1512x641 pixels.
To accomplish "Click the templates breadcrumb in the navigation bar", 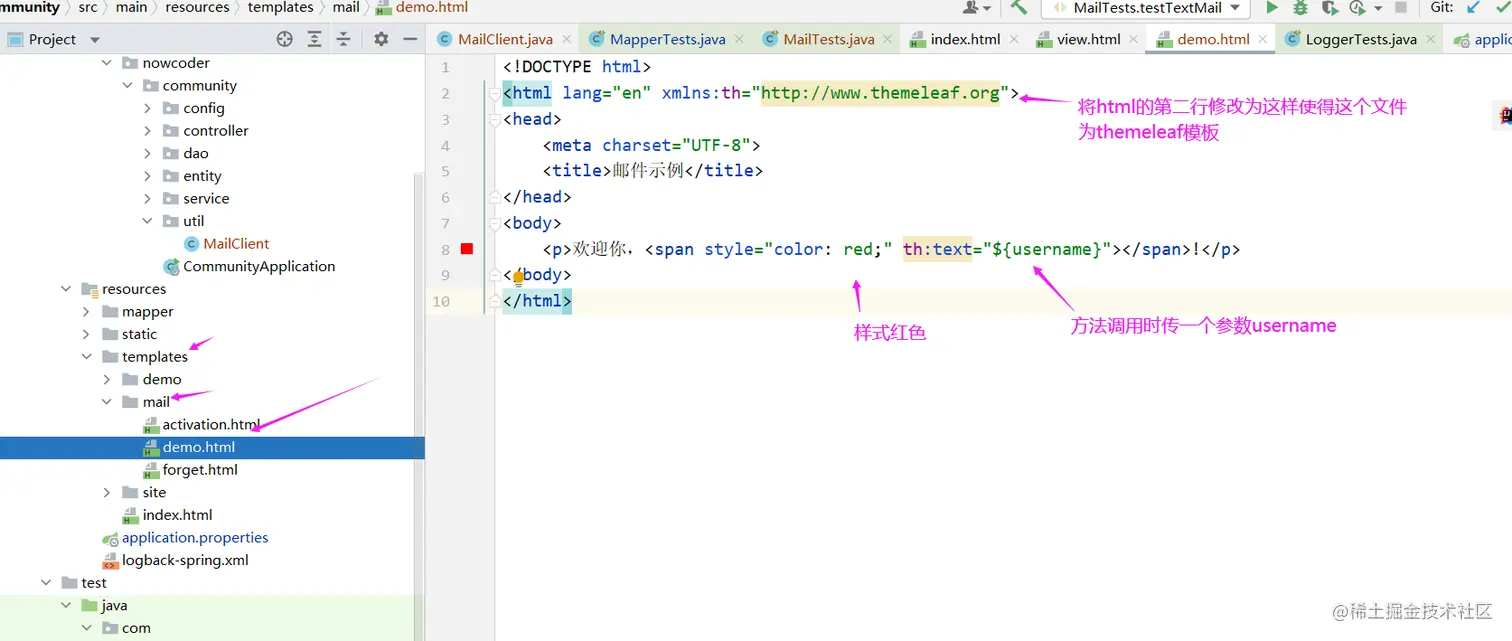I will pyautogui.click(x=280, y=7).
